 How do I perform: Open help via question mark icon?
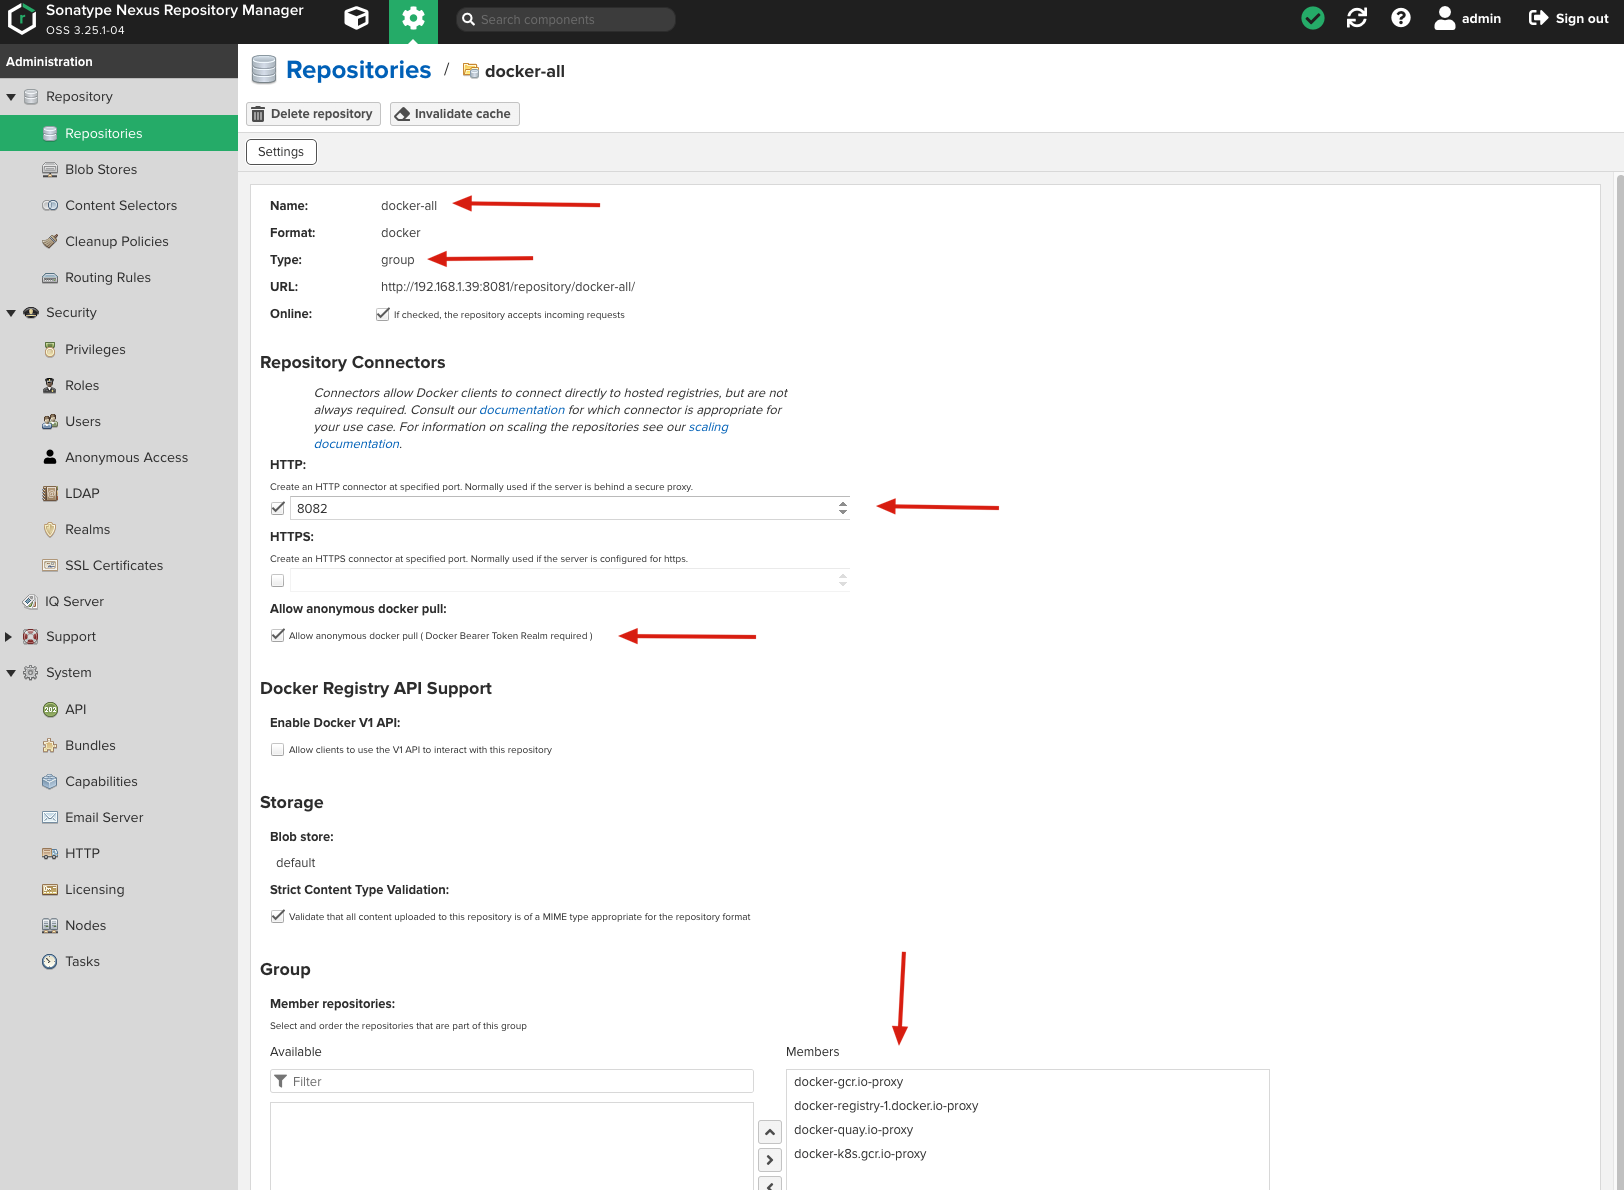(1400, 18)
